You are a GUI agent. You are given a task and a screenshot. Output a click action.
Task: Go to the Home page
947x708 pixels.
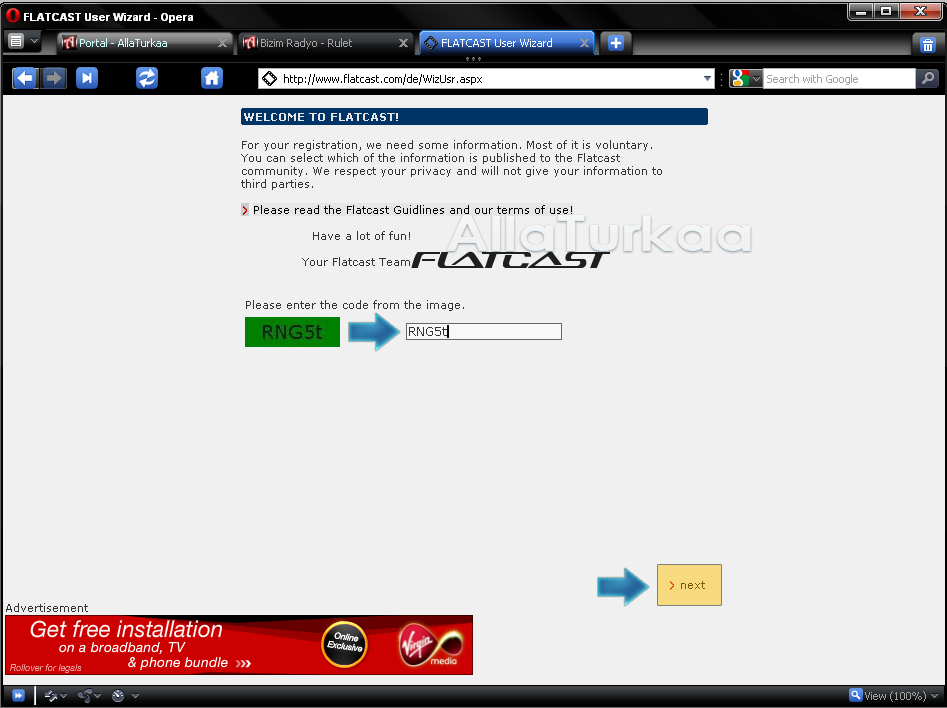tap(212, 78)
